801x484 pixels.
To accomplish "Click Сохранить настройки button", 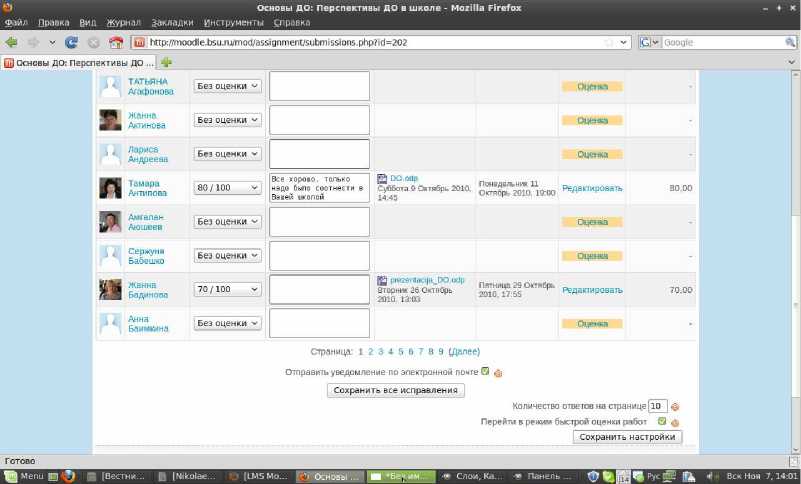I will point(627,437).
